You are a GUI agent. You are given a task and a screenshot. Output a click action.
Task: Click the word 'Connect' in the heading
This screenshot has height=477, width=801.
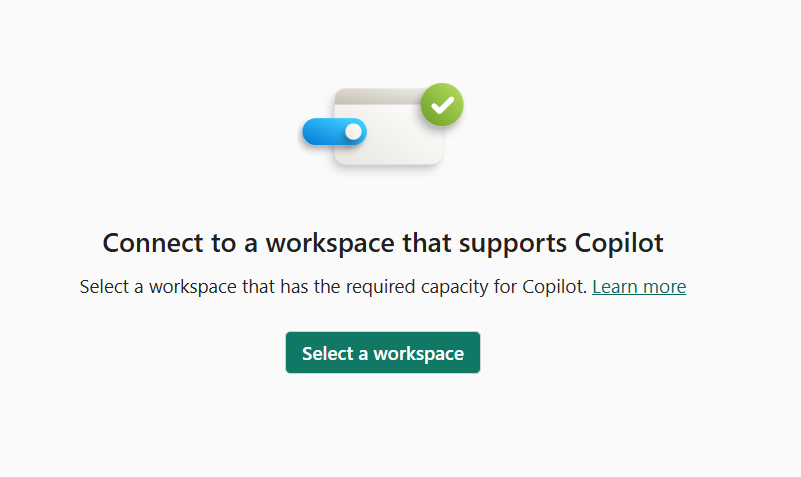(x=150, y=243)
